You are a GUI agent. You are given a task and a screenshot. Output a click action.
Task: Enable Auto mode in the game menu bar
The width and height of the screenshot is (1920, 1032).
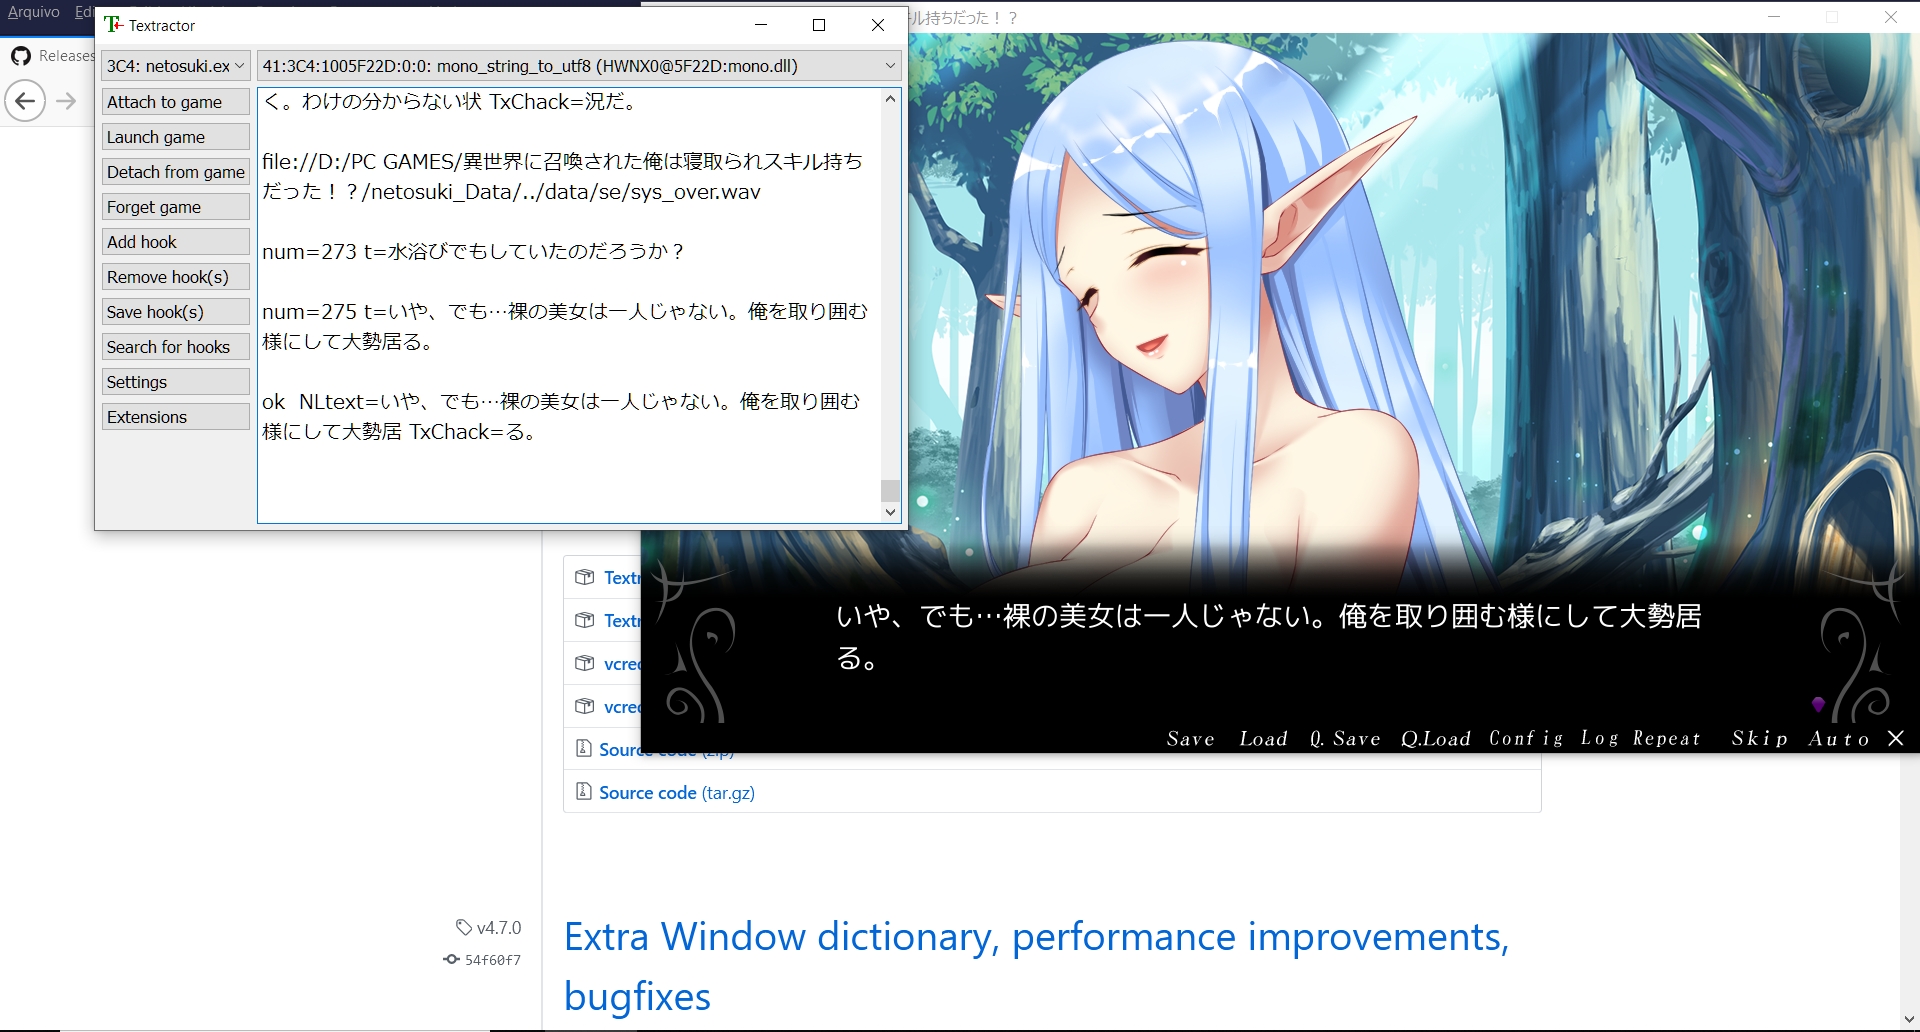(x=1840, y=738)
